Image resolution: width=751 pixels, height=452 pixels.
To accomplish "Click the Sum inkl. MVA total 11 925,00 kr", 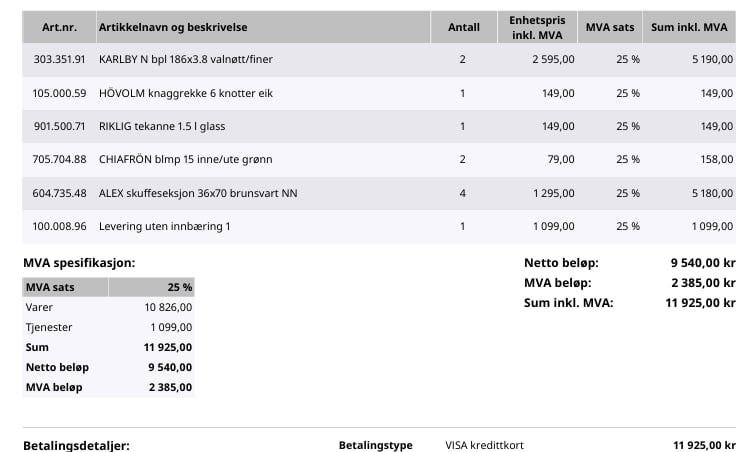I will 700,302.
